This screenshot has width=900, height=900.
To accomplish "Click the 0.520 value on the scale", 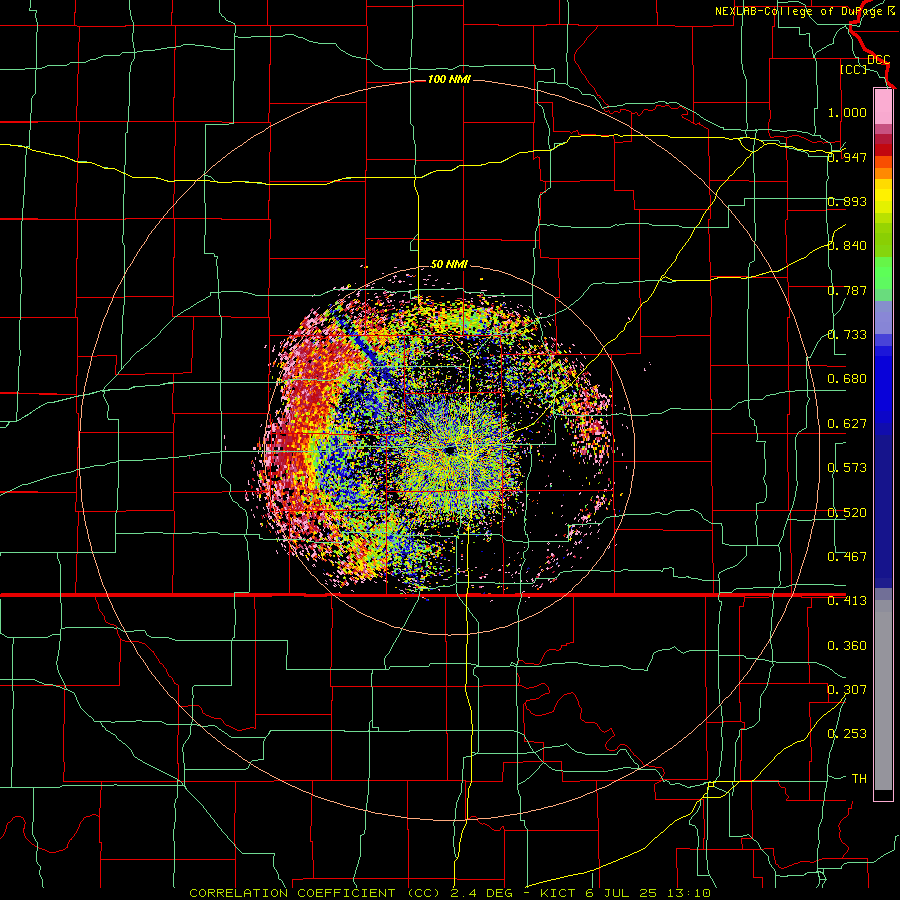I will (x=847, y=513).
